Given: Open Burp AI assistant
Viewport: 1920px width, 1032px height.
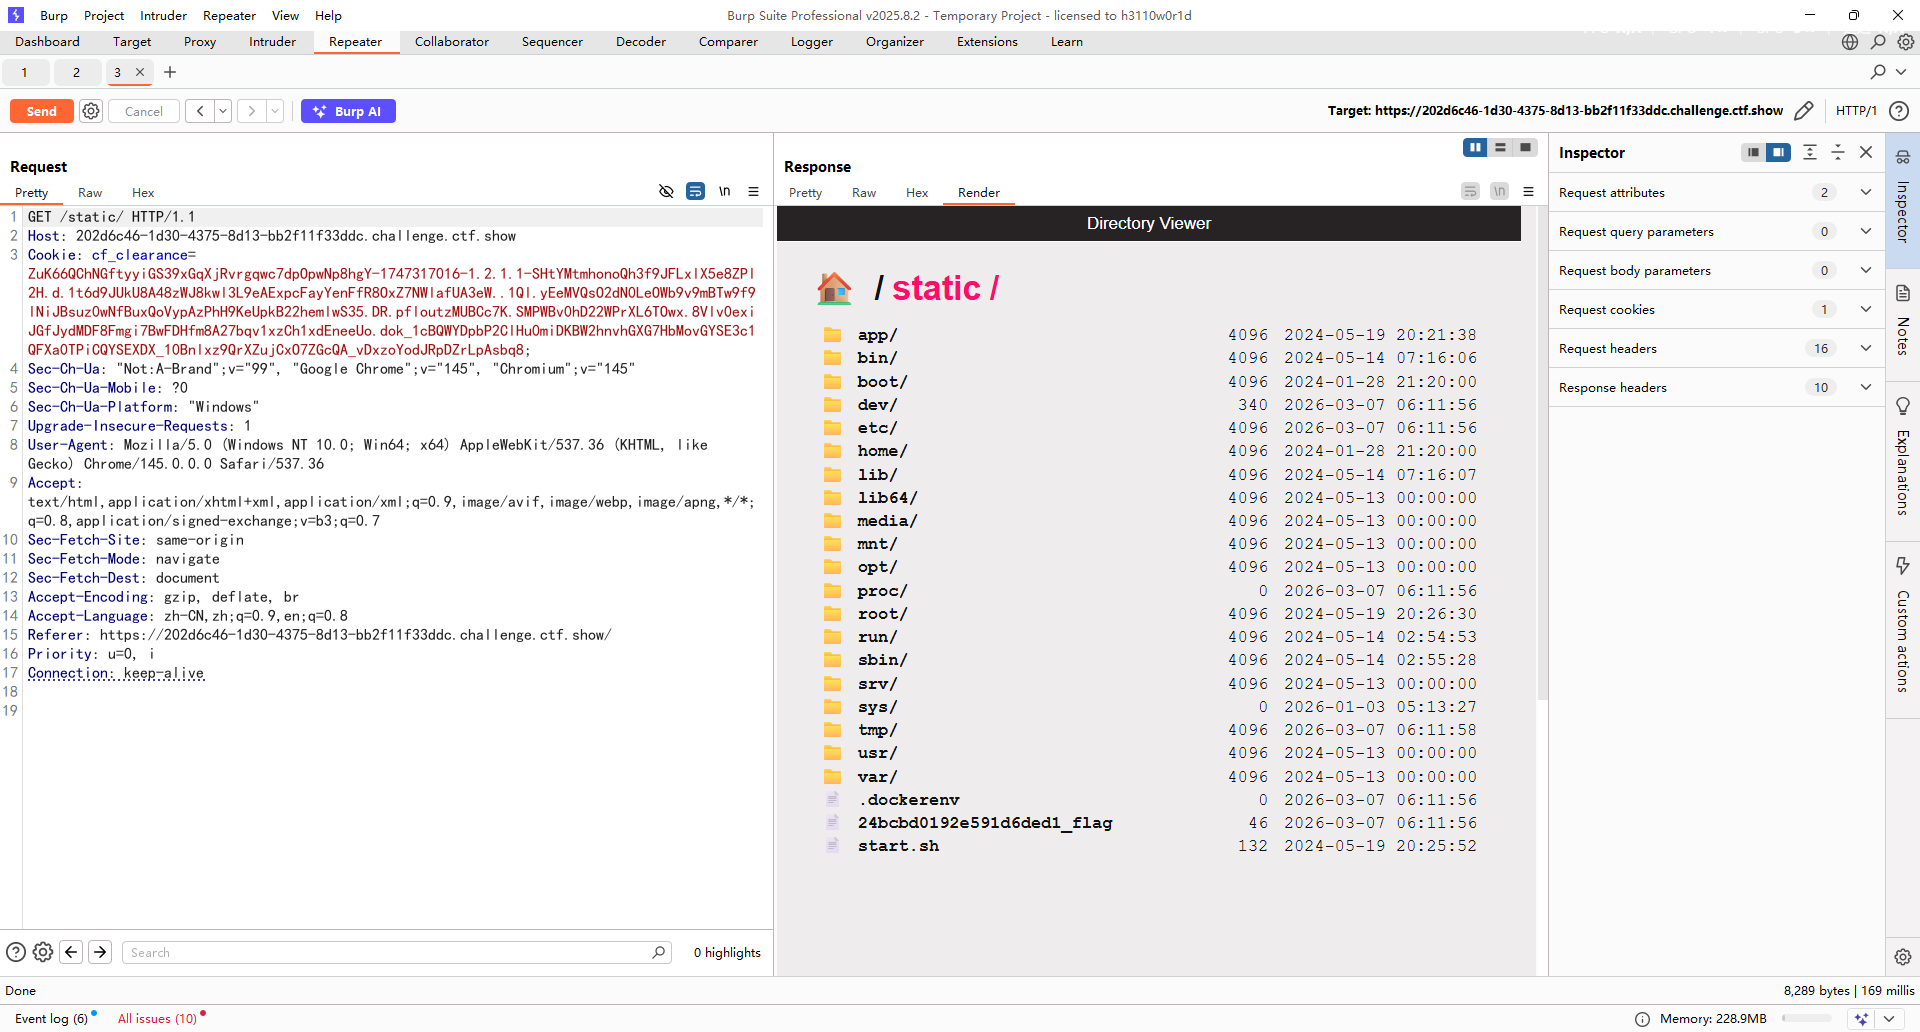Looking at the screenshot, I should point(348,111).
